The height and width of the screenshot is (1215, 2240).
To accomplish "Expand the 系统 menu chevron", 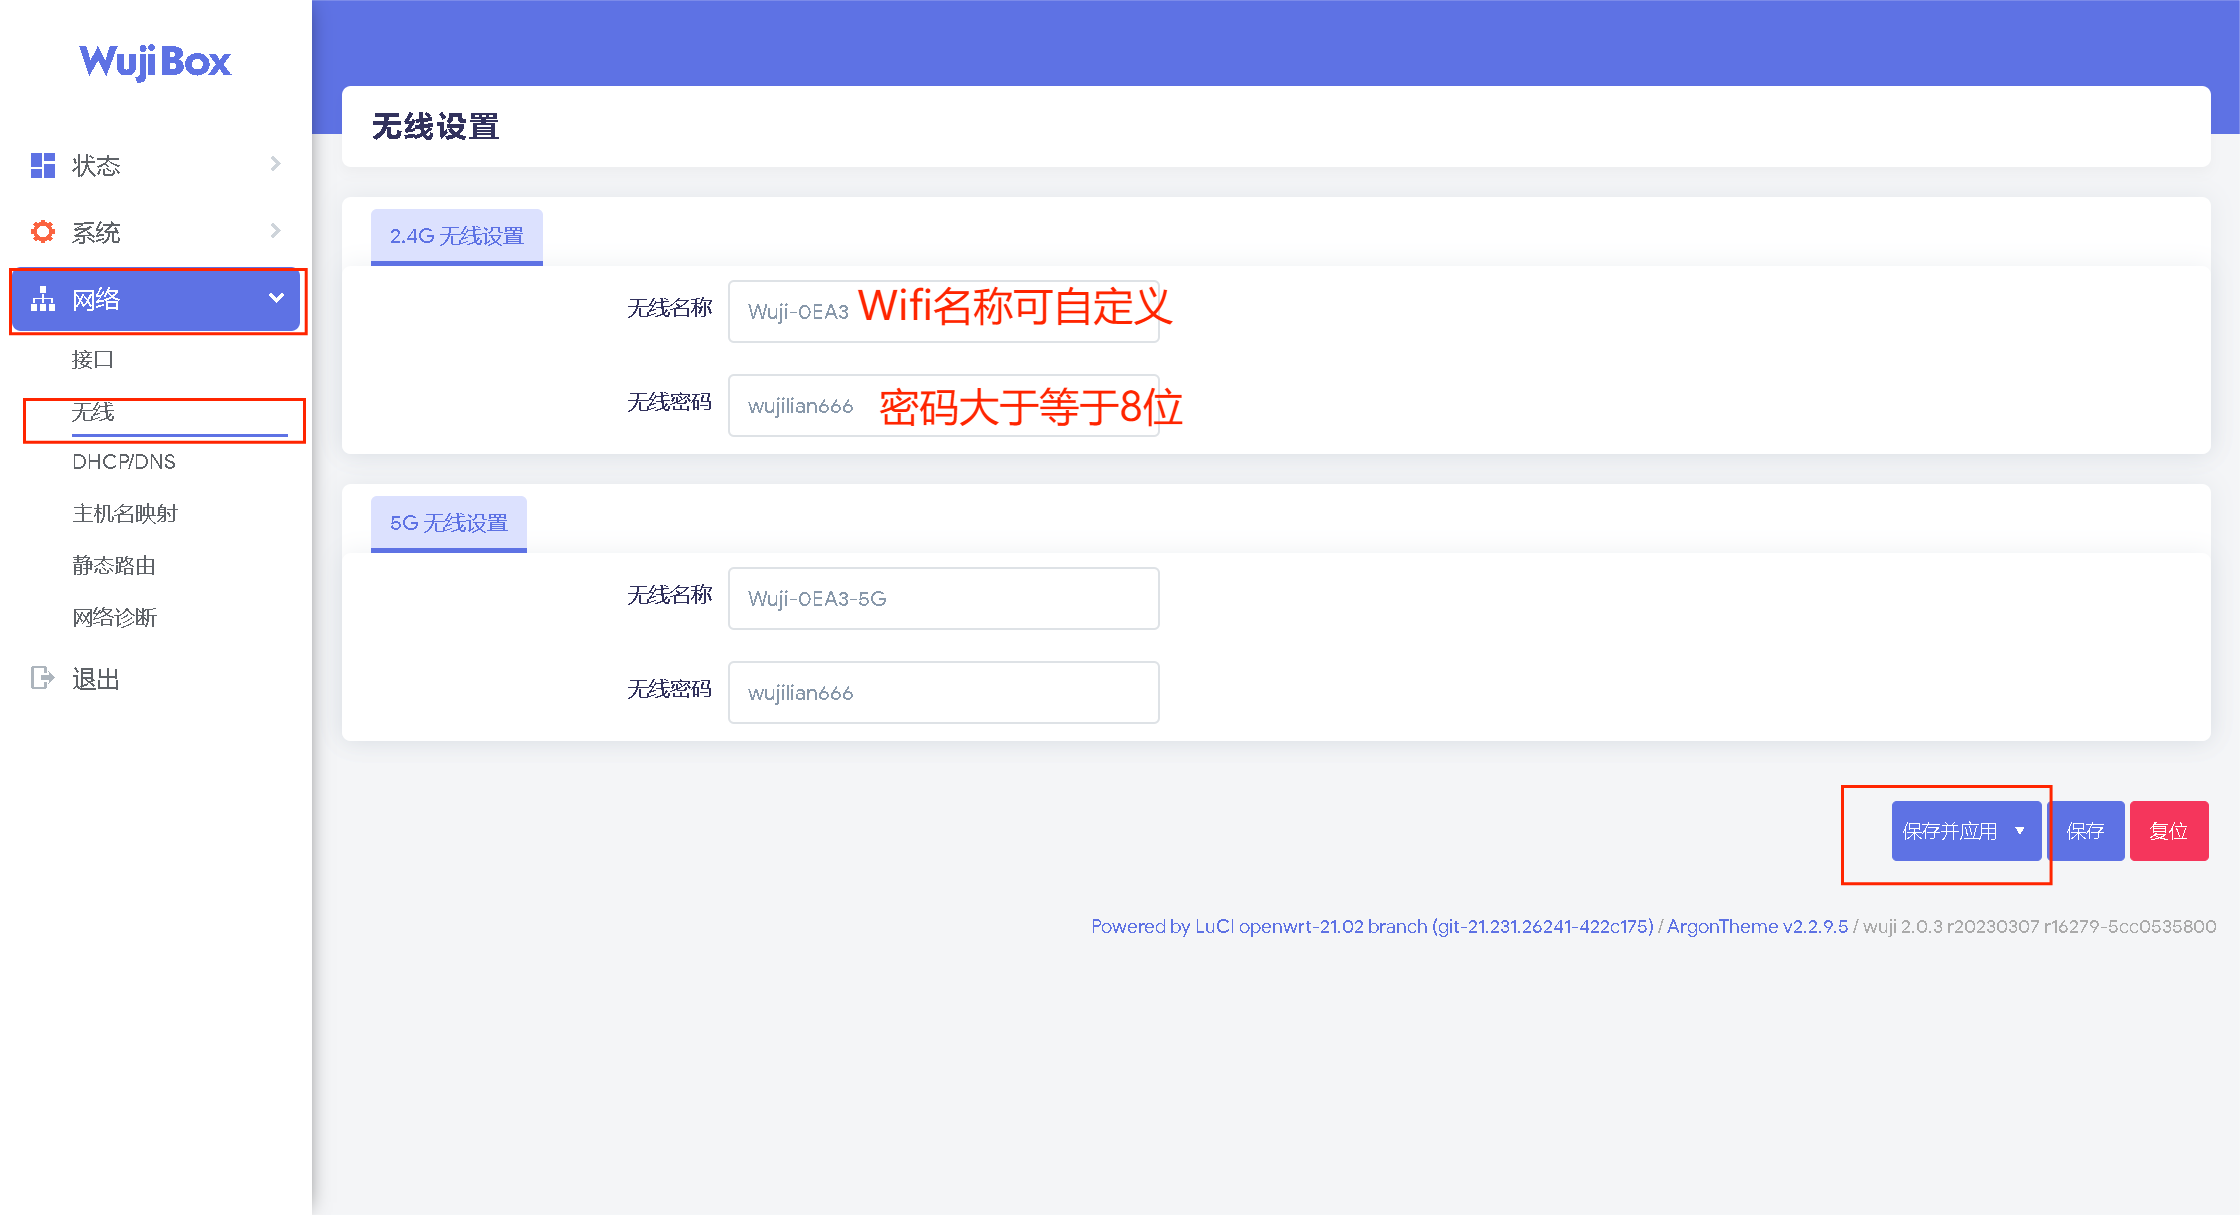I will point(276,231).
